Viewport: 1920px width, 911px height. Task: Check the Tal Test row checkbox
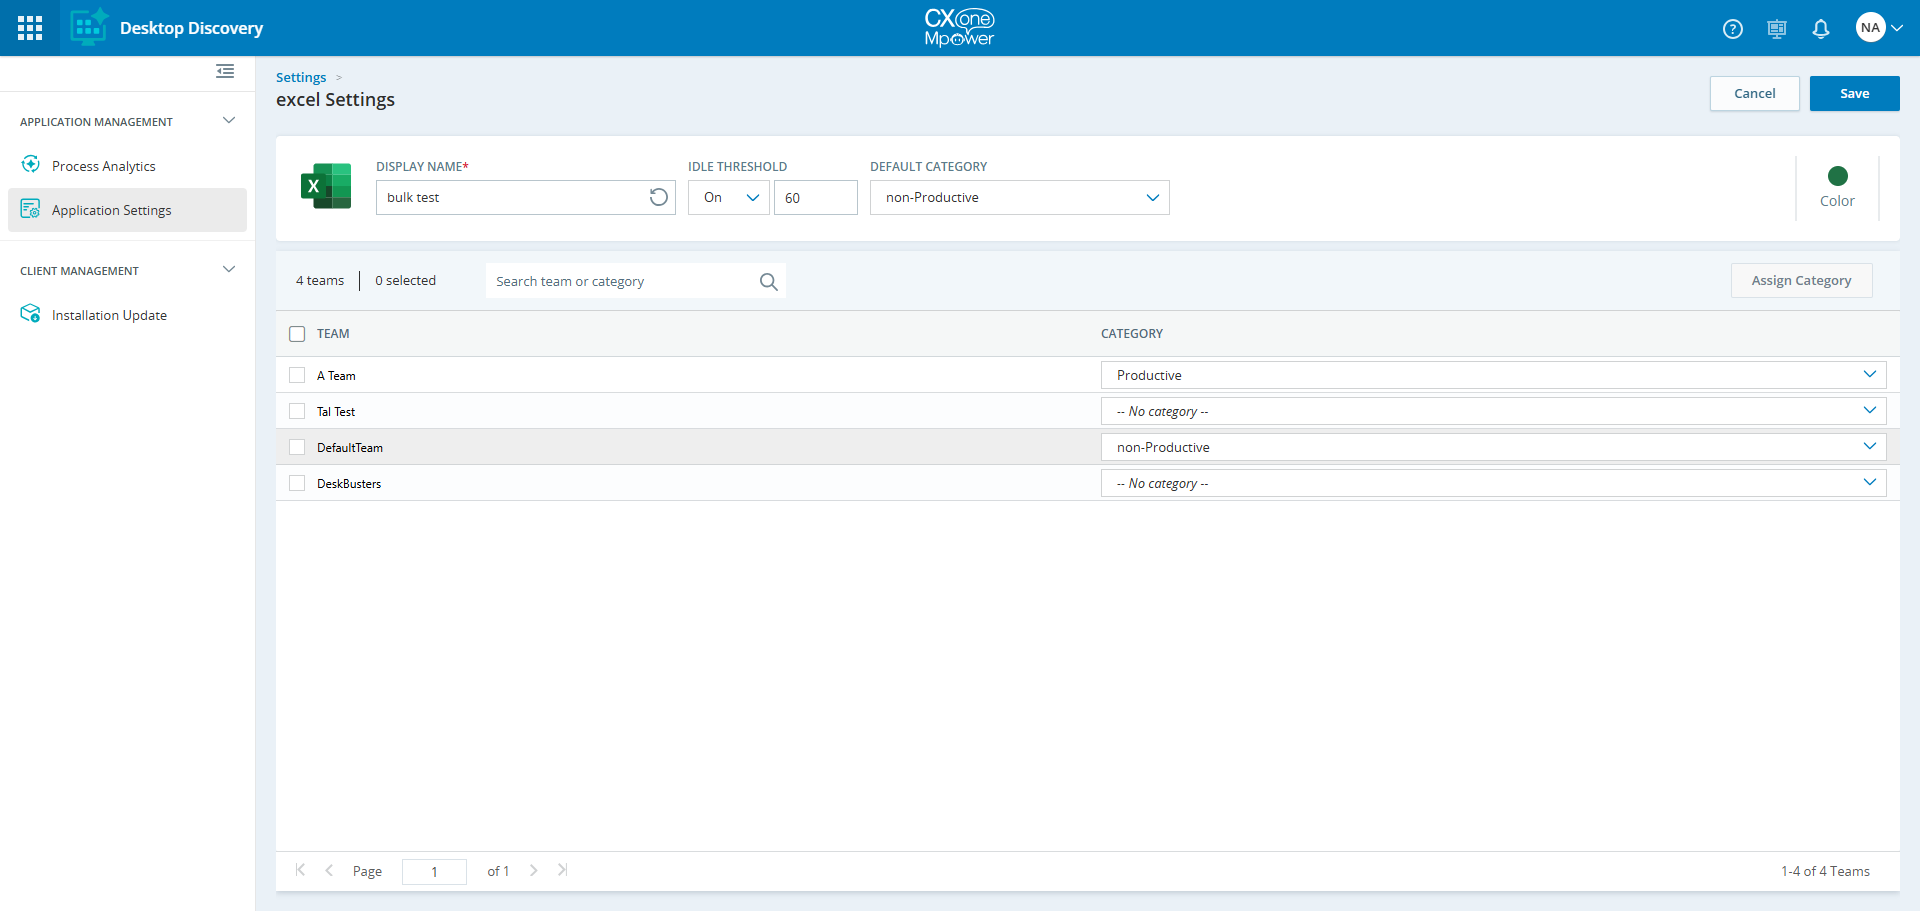297,411
